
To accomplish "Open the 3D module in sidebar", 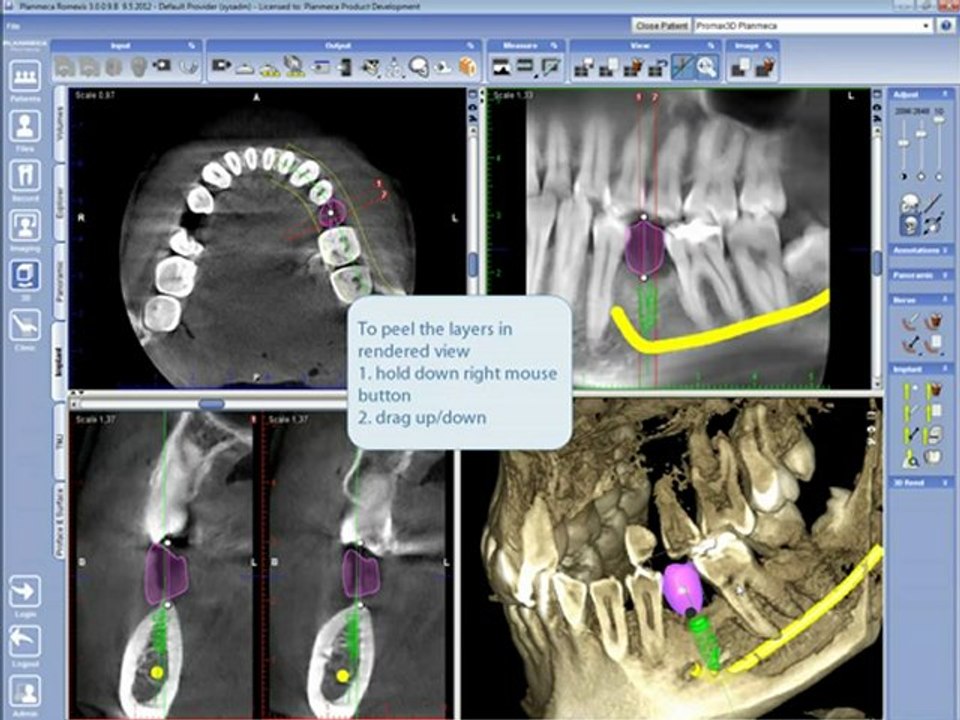I will tap(24, 275).
